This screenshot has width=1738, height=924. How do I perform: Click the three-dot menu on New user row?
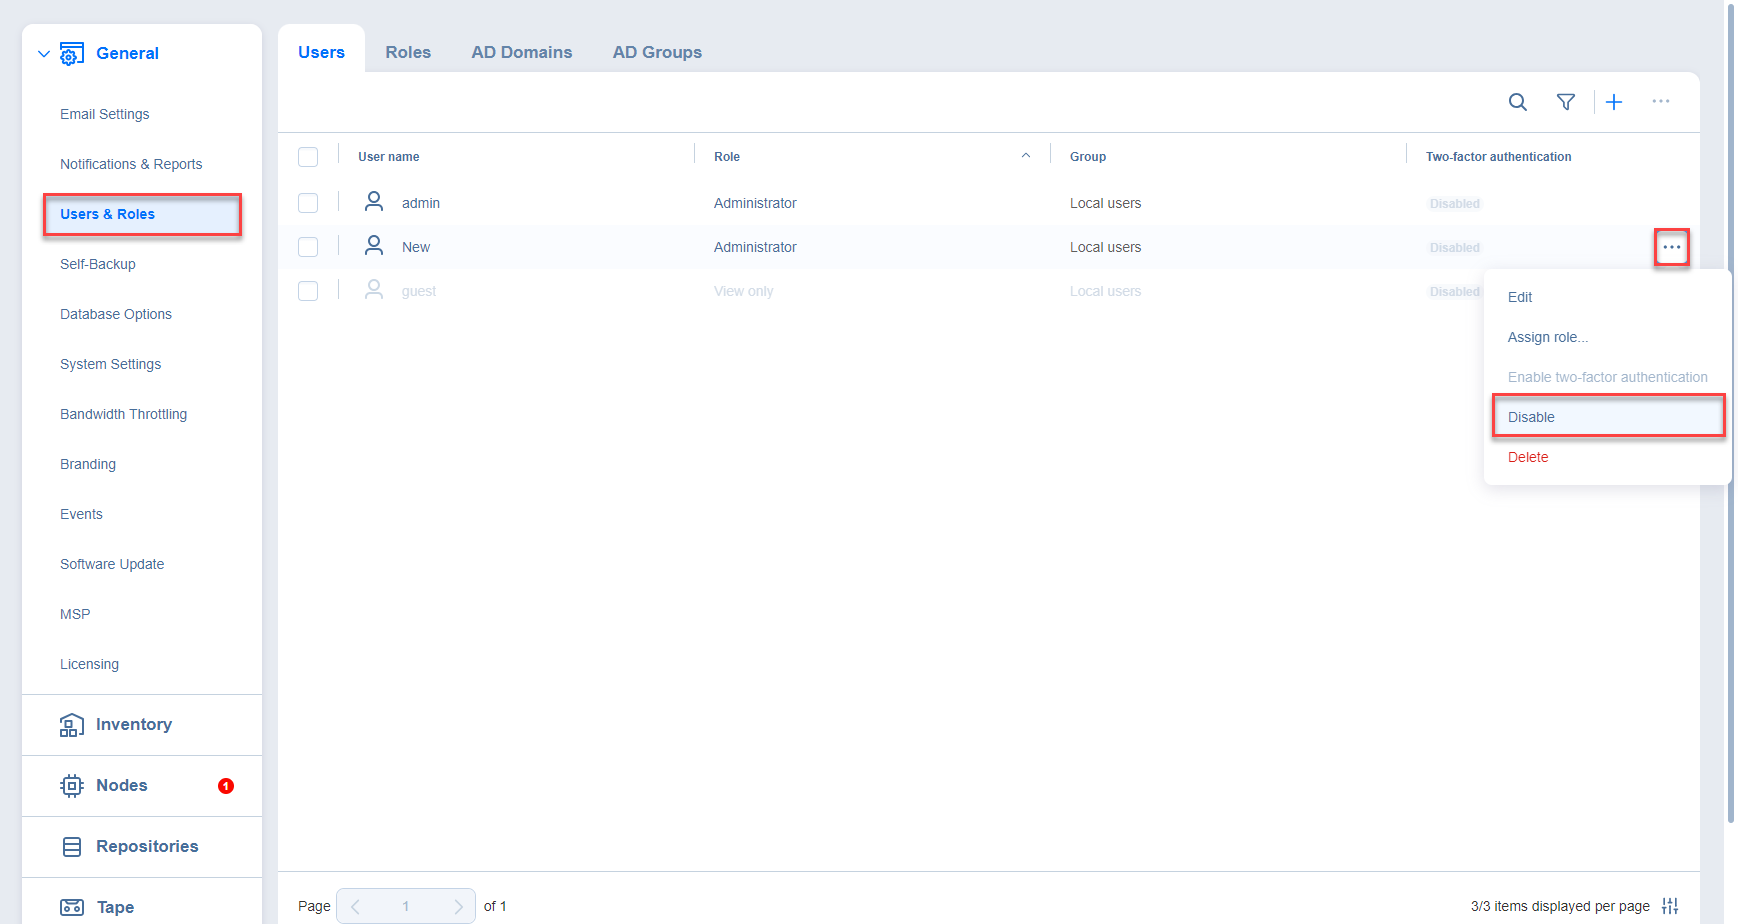pyautogui.click(x=1671, y=247)
